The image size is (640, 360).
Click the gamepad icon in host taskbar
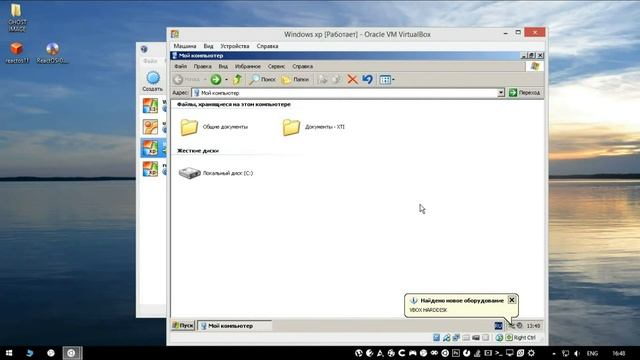point(413,353)
